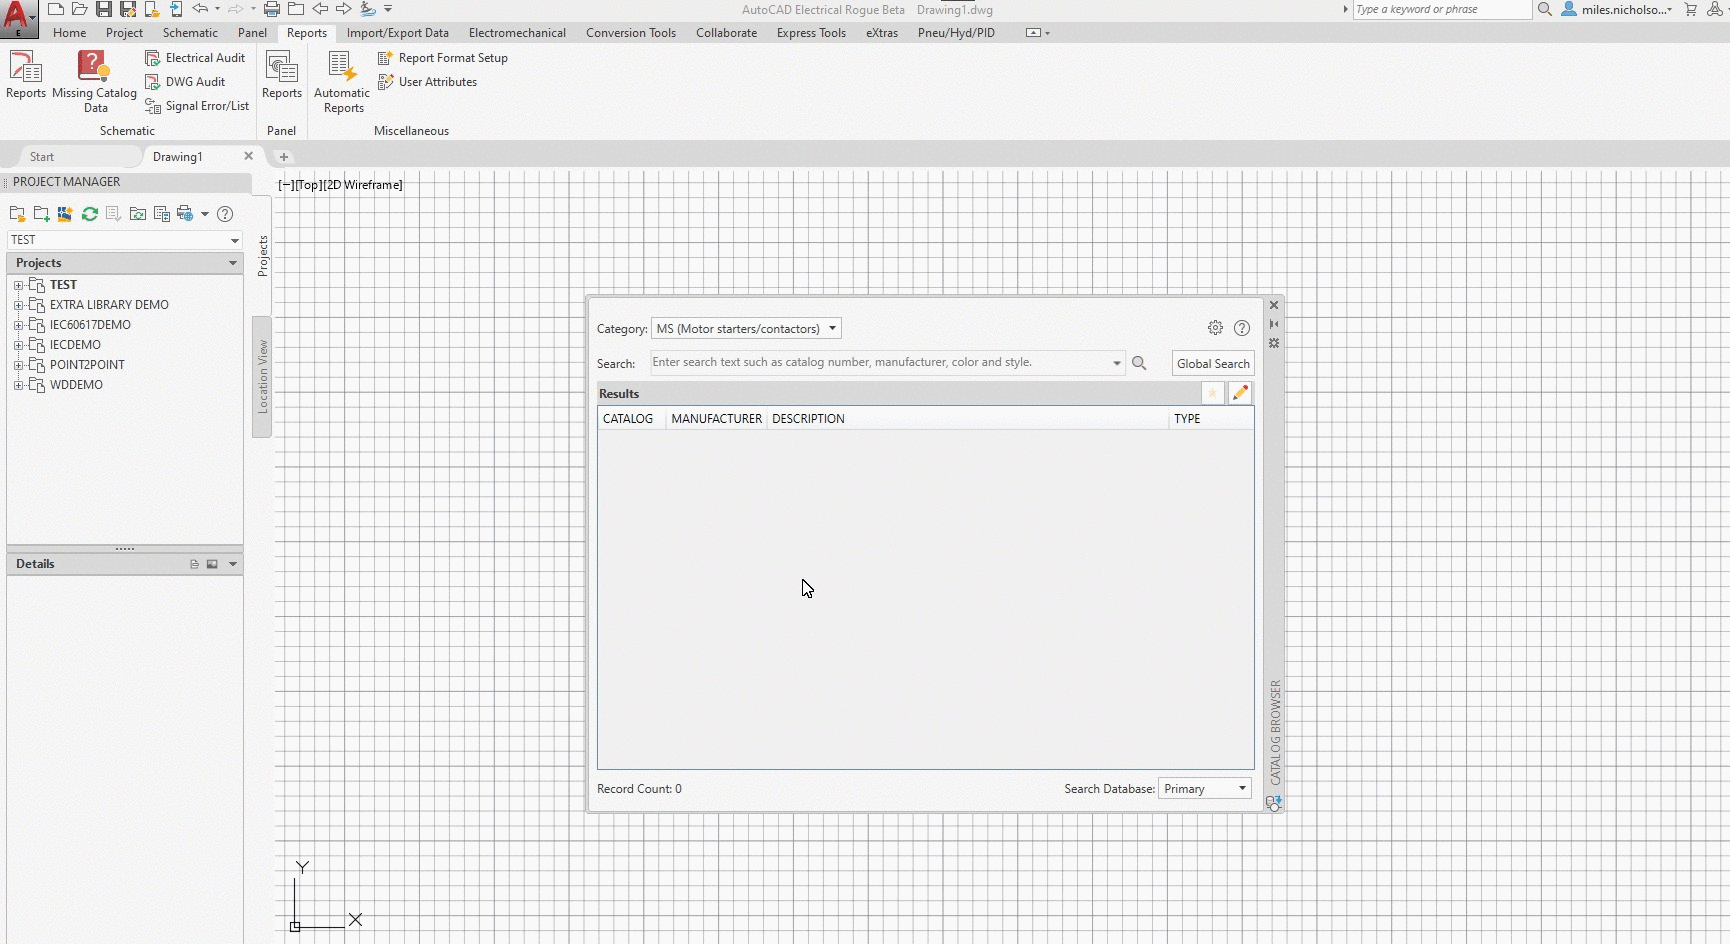This screenshot has width=1730, height=944.
Task: Open Signal Error/List report
Action: point(197,106)
